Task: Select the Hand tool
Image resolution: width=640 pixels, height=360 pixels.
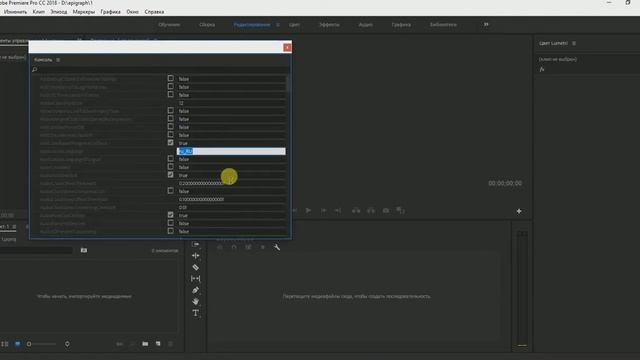Action: tap(196, 301)
